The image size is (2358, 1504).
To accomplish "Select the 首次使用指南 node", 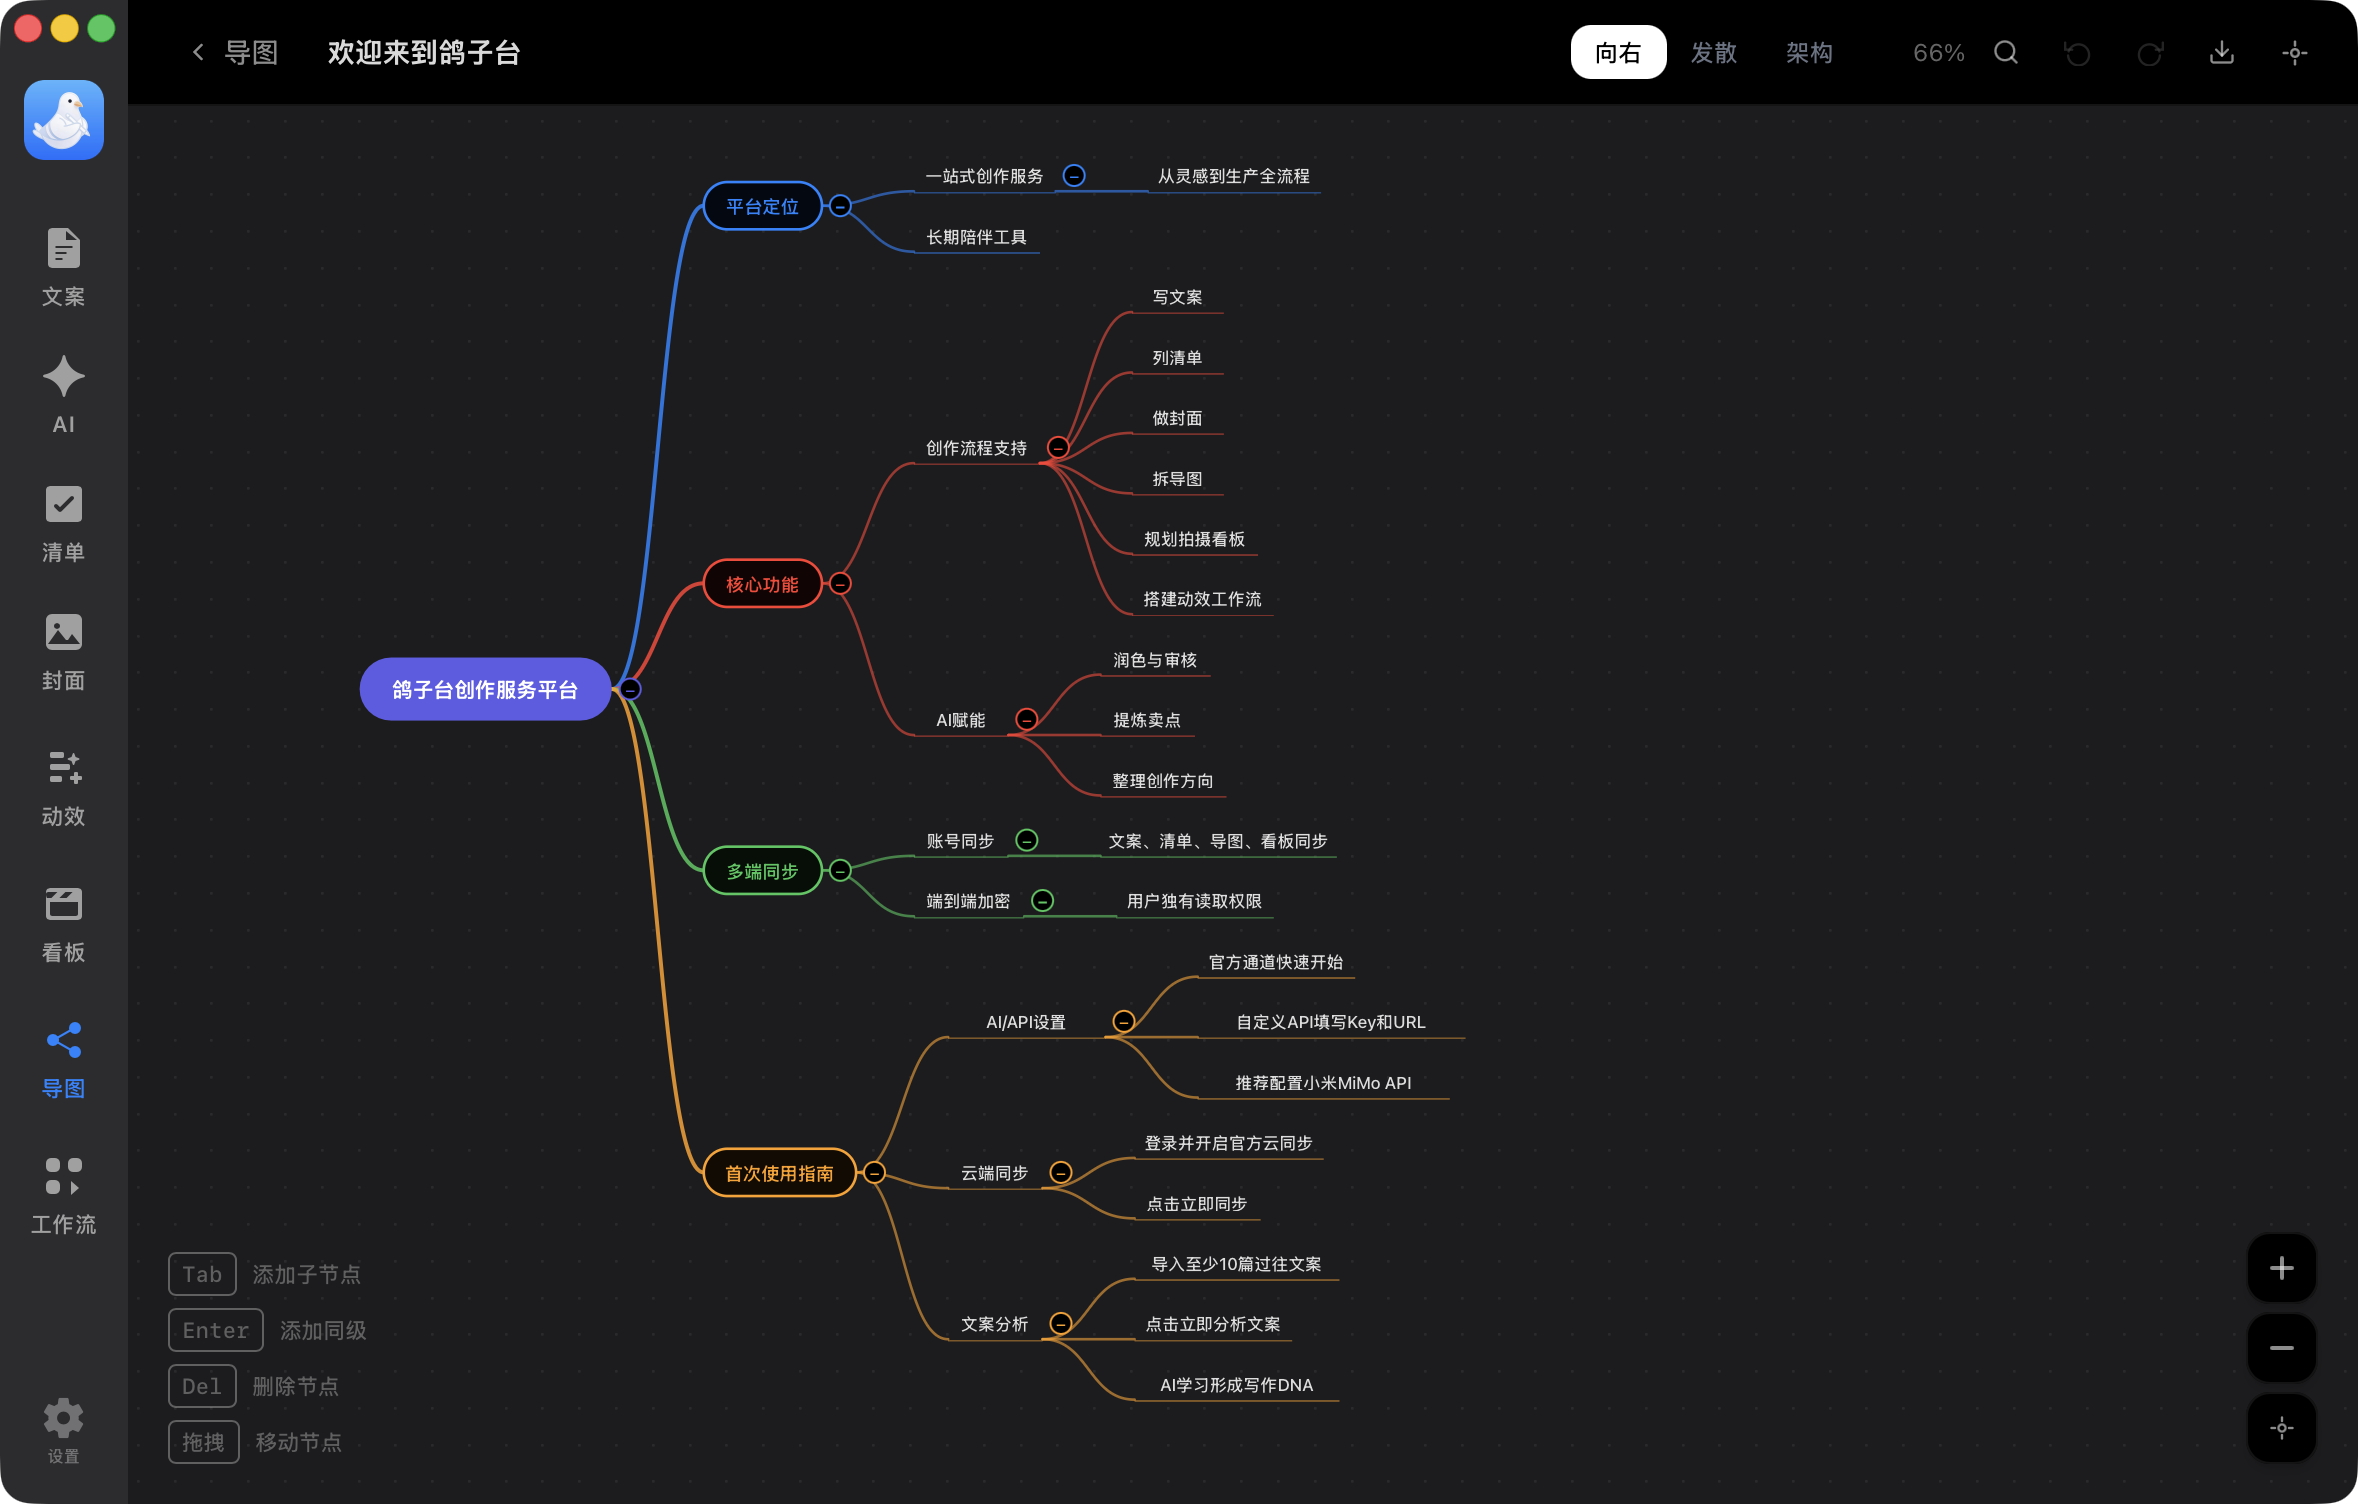I will click(779, 1173).
